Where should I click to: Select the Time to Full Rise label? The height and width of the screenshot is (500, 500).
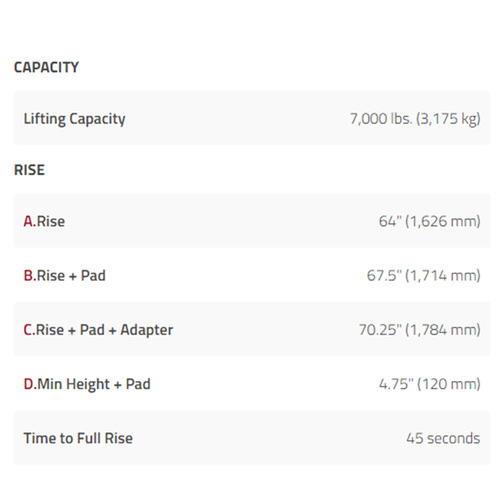pyautogui.click(x=78, y=438)
